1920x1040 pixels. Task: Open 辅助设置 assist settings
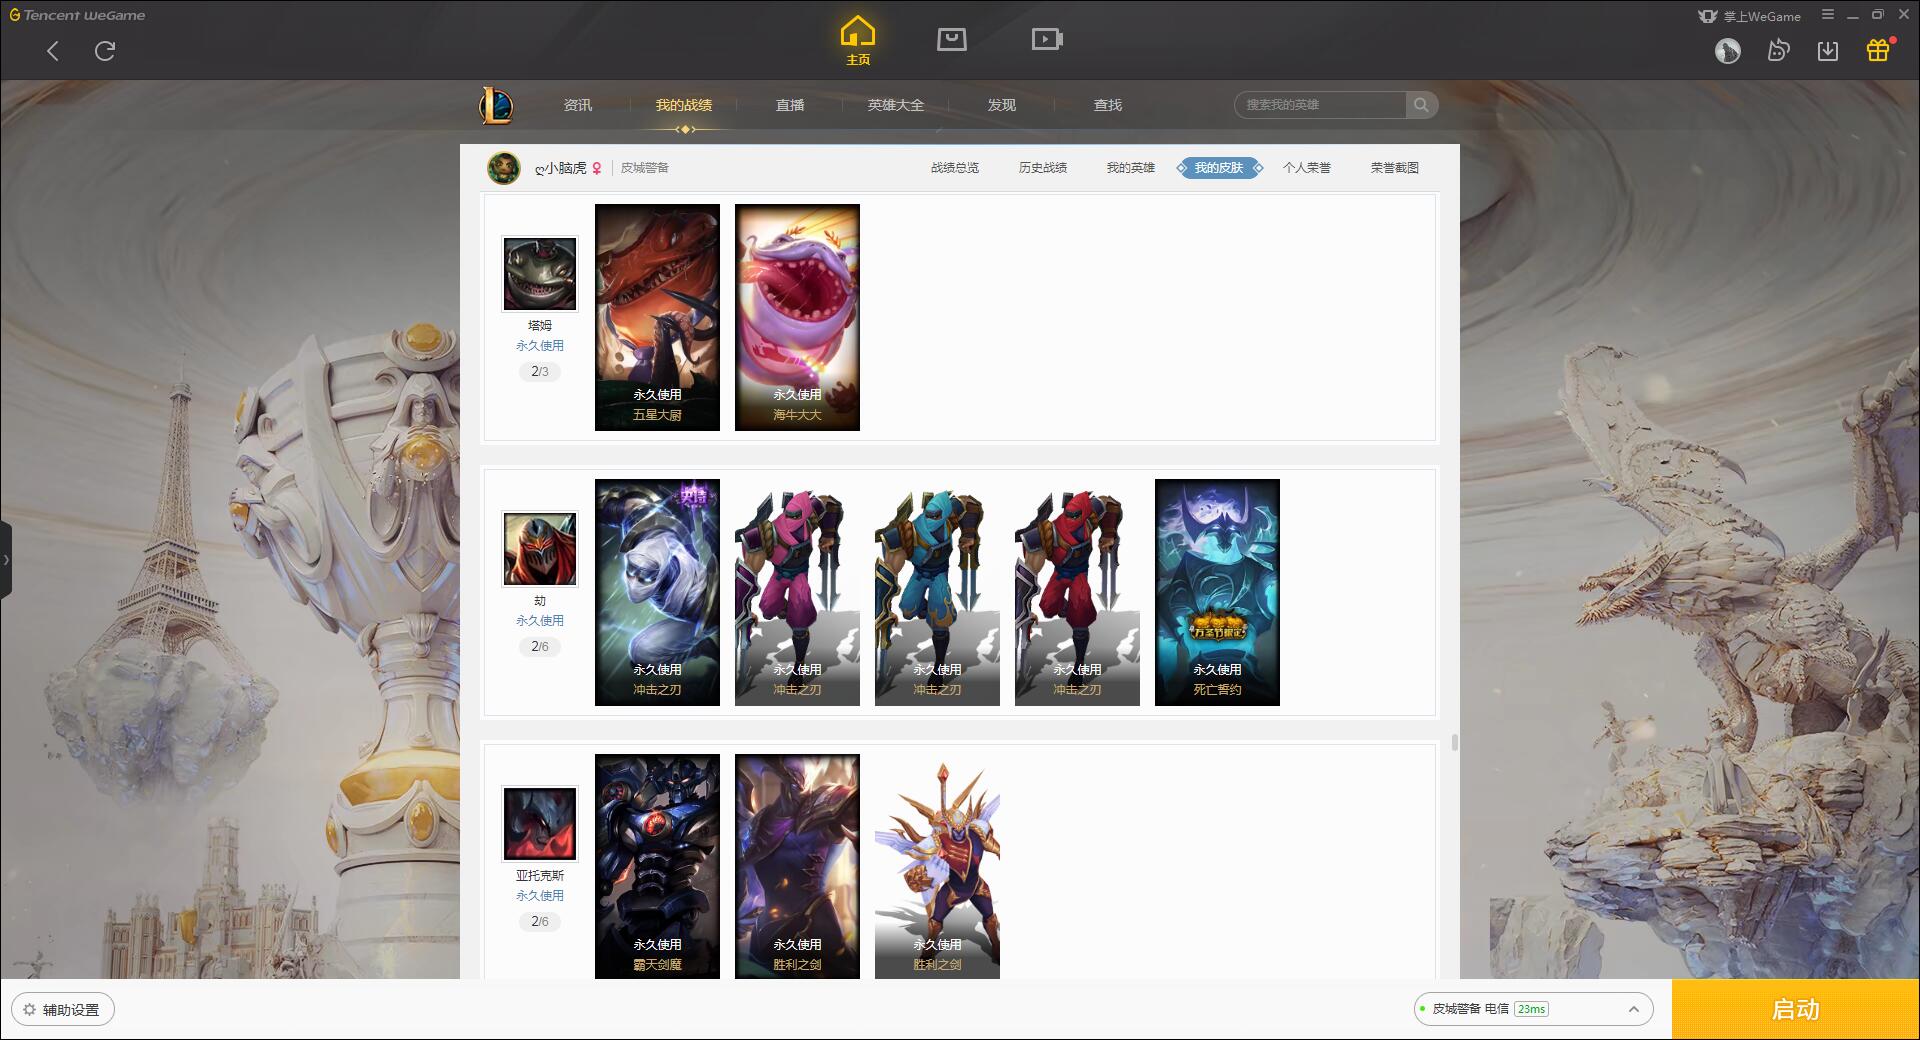62,1010
